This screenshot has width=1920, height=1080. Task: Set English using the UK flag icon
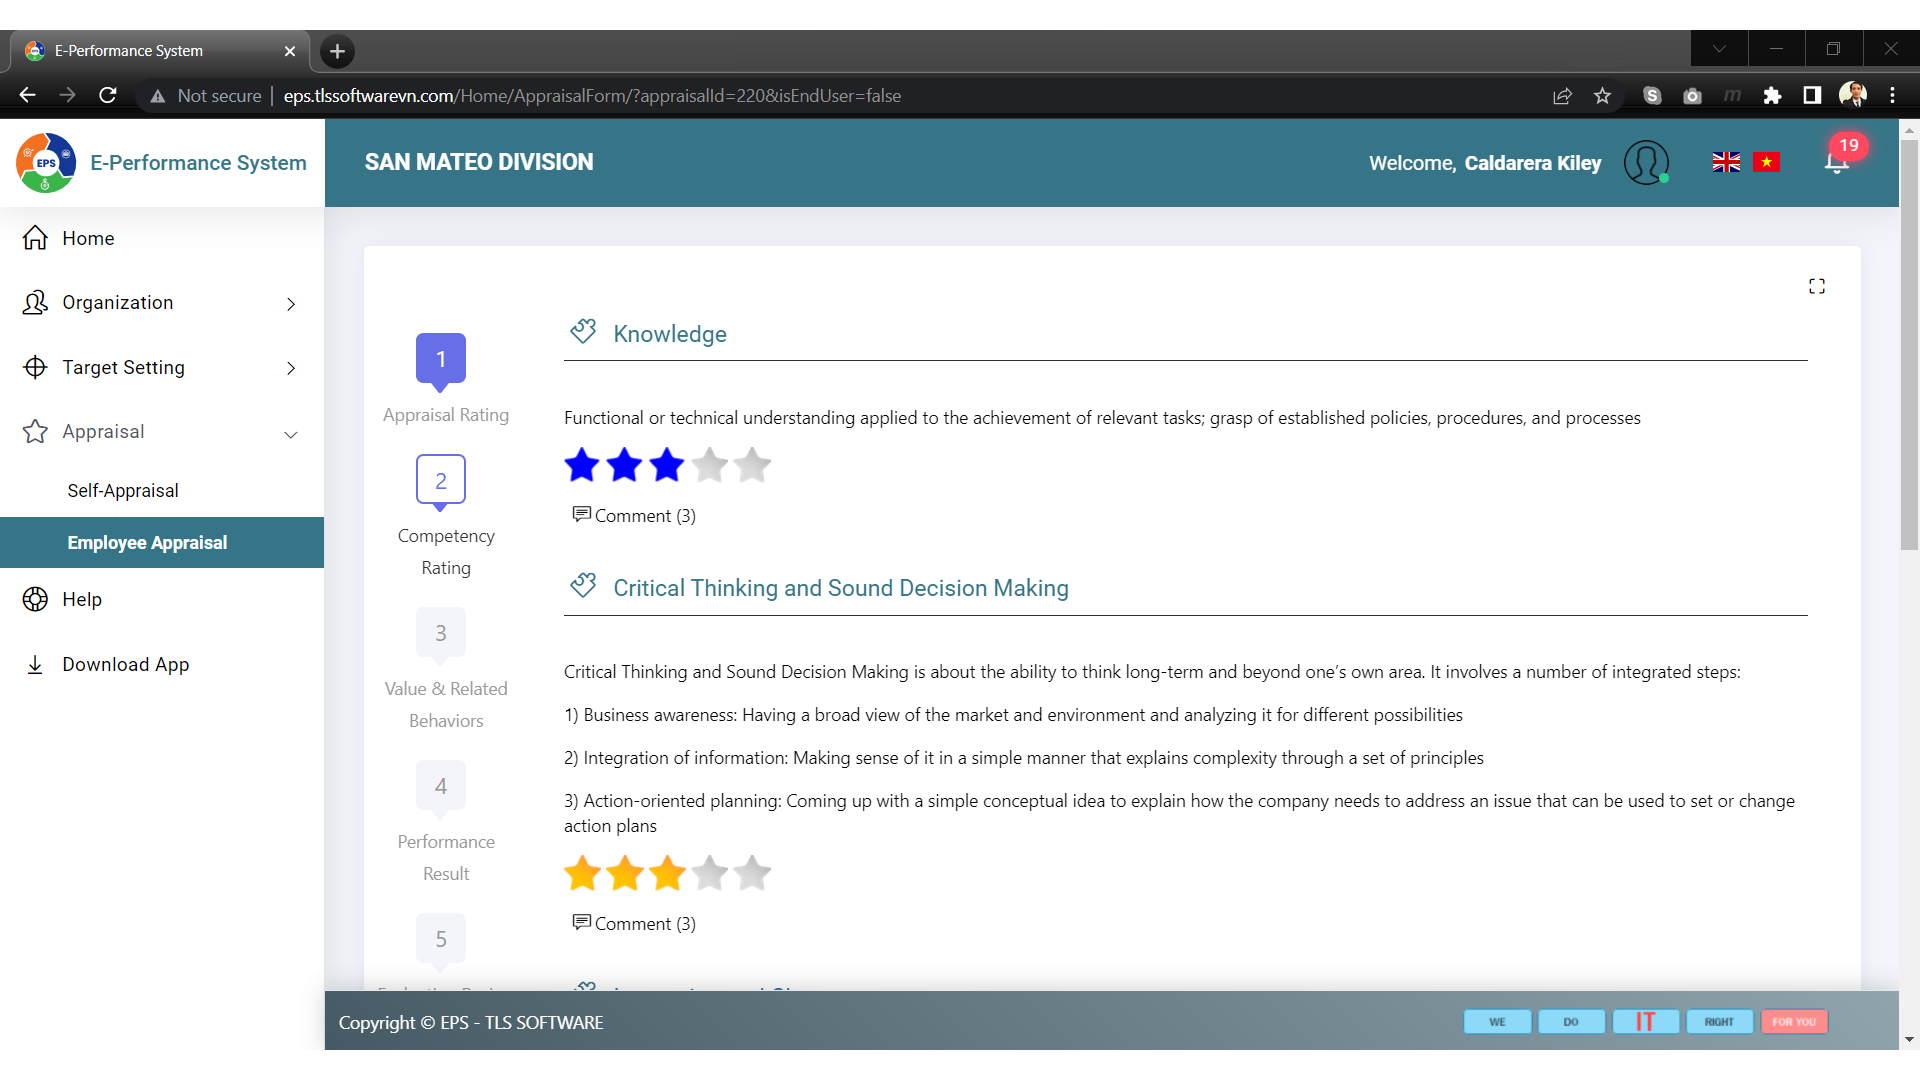pyautogui.click(x=1726, y=162)
